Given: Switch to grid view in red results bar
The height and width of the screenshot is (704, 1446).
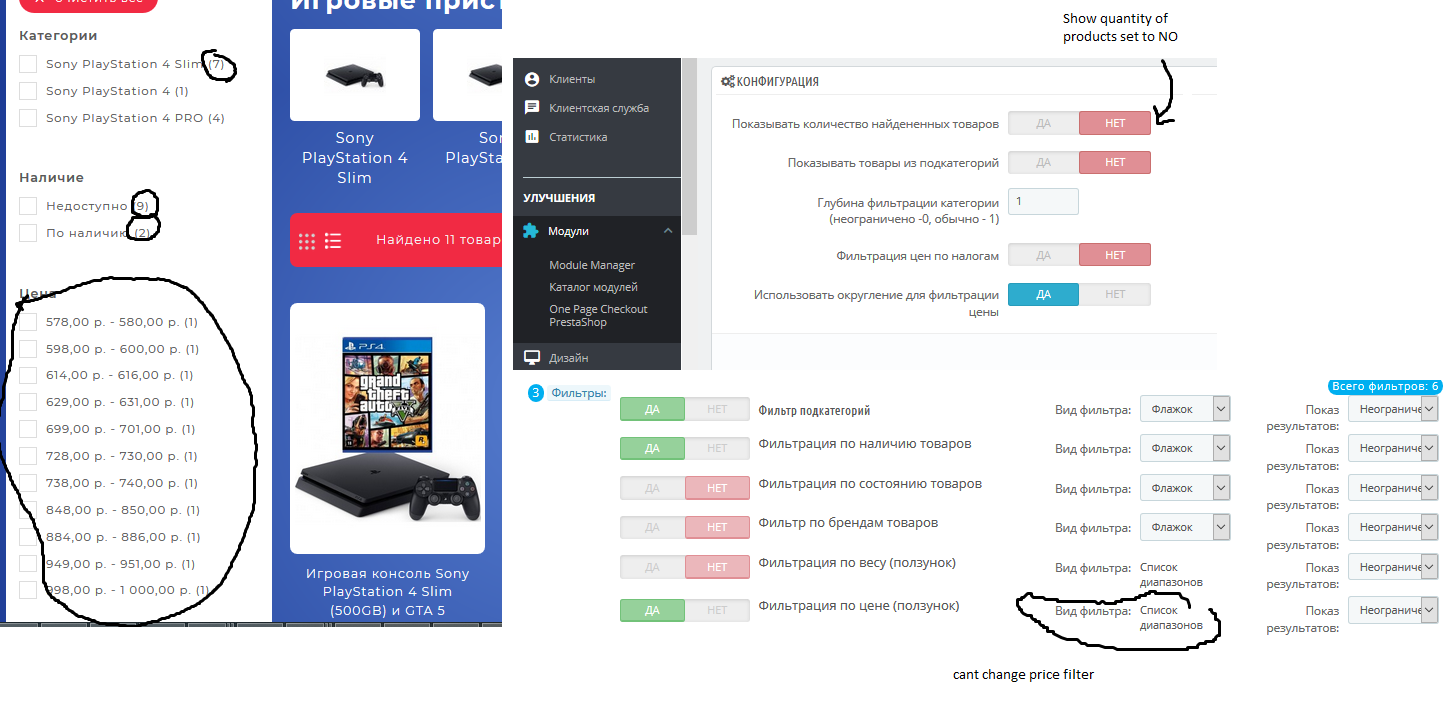Looking at the screenshot, I should click(x=307, y=241).
